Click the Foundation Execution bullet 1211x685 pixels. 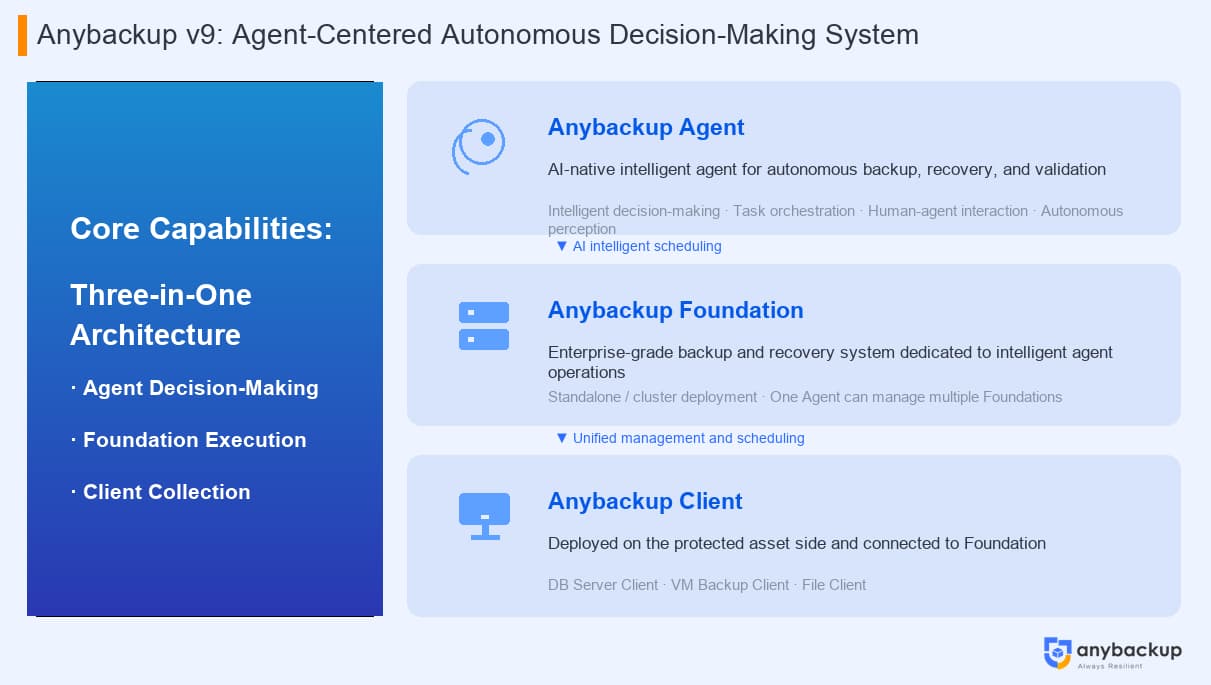pos(189,440)
